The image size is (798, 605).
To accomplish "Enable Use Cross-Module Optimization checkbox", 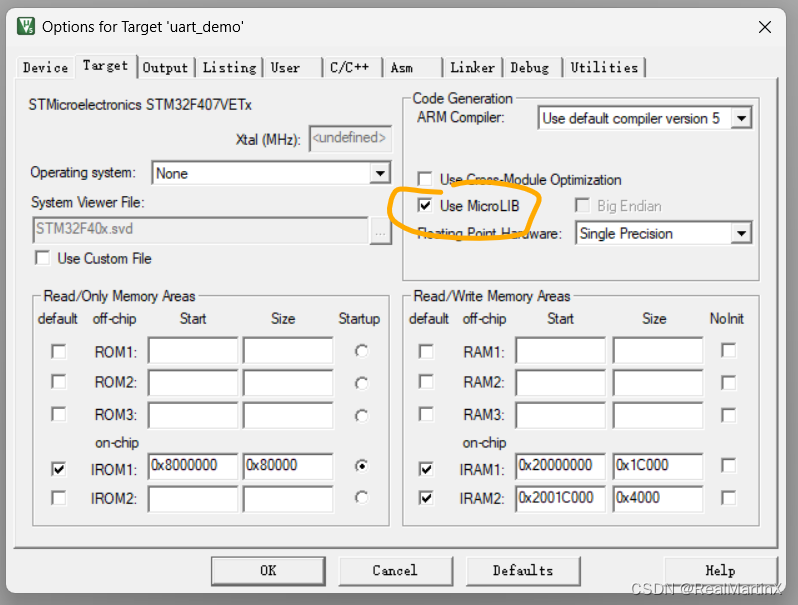I will pyautogui.click(x=425, y=179).
